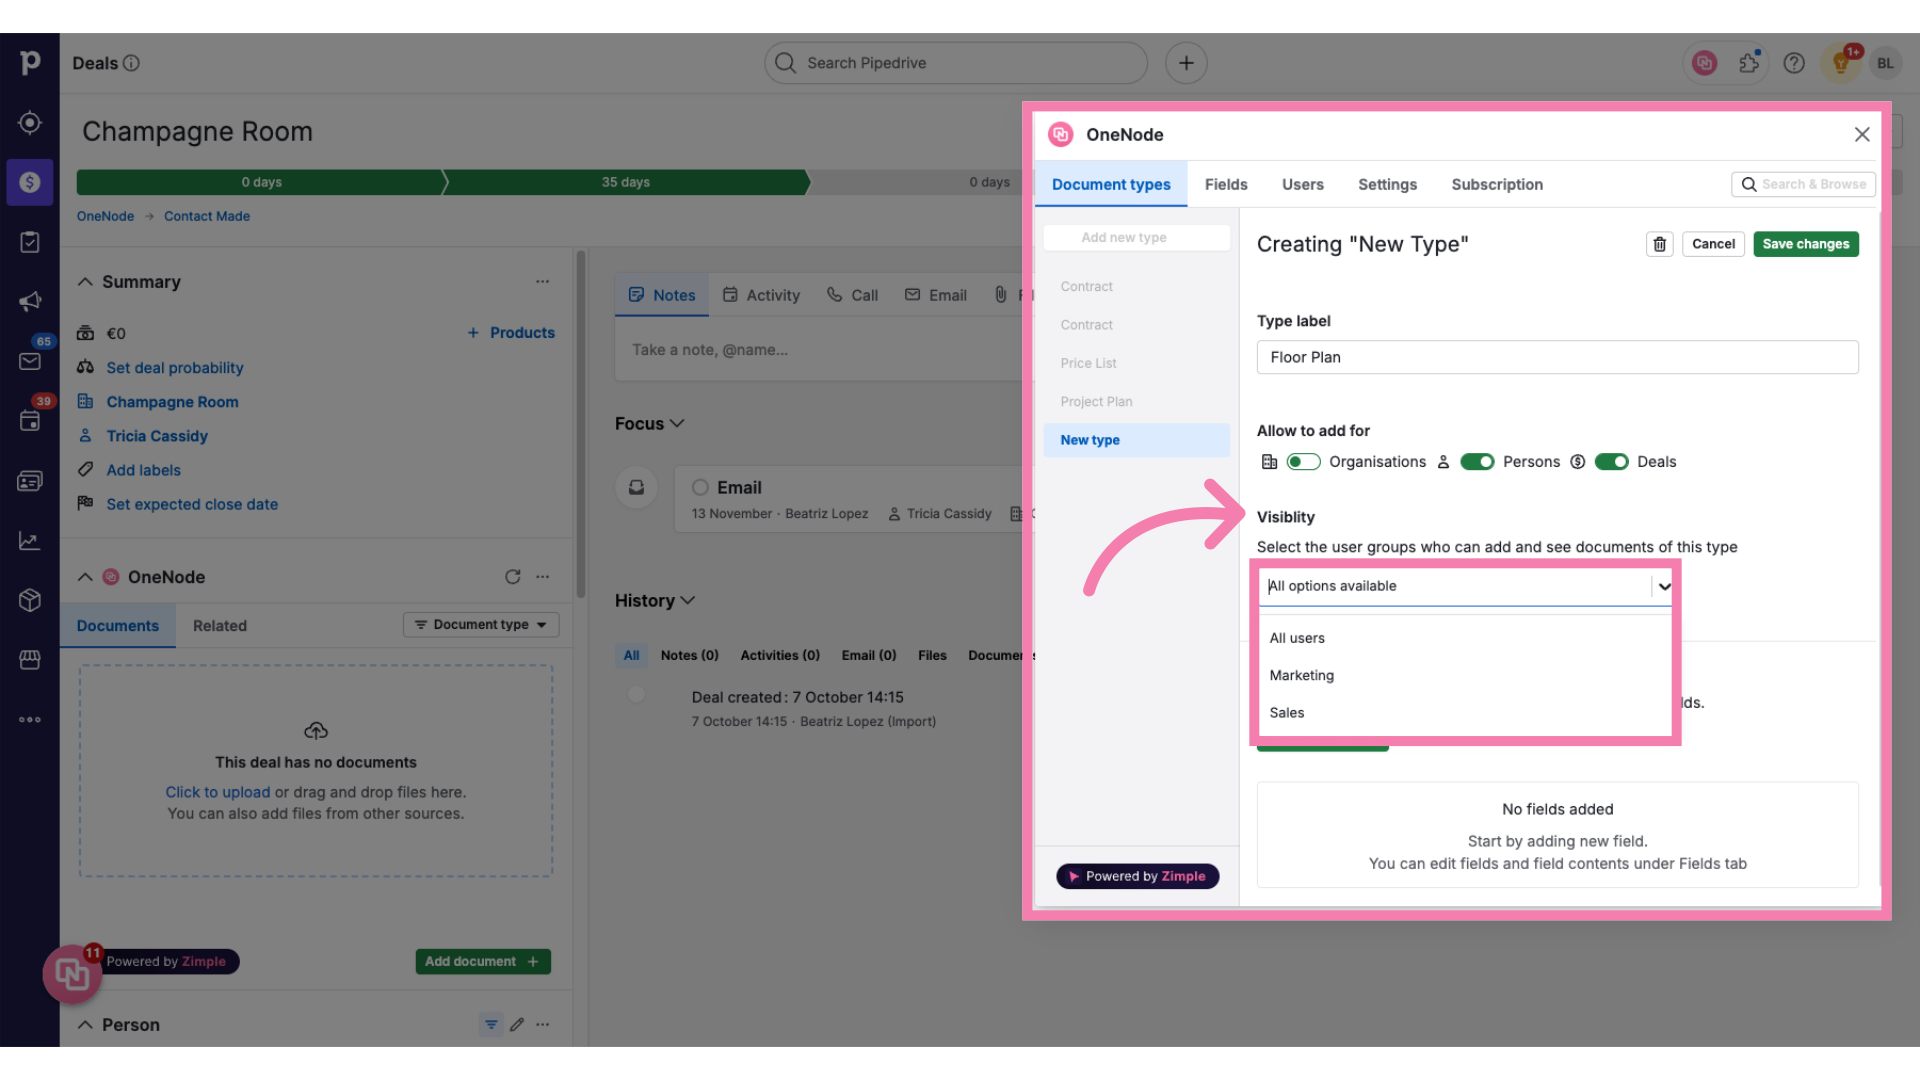Image resolution: width=1920 pixels, height=1080 pixels.
Task: Open the apps puzzle piece icon
Action: coord(1749,63)
